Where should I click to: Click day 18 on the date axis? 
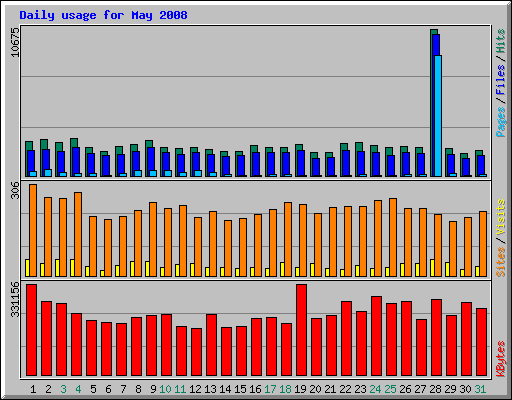coord(285,389)
